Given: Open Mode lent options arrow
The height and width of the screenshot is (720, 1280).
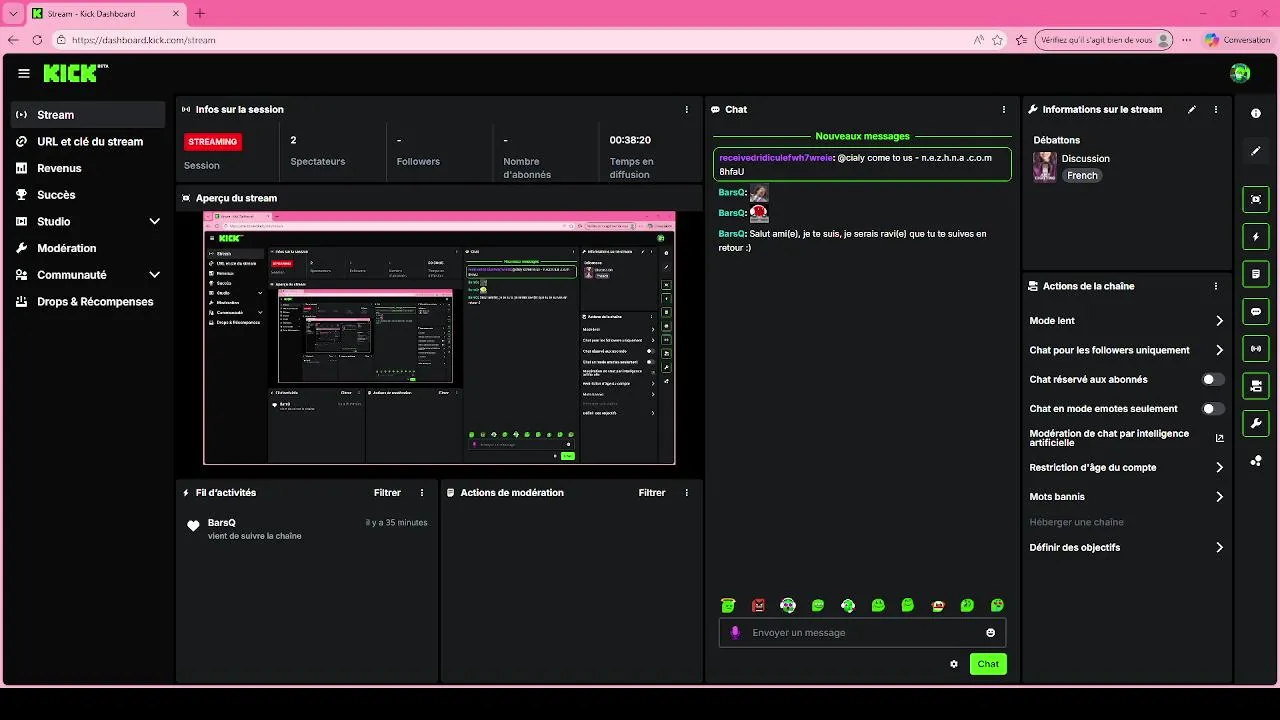Looking at the screenshot, I should click(x=1219, y=321).
